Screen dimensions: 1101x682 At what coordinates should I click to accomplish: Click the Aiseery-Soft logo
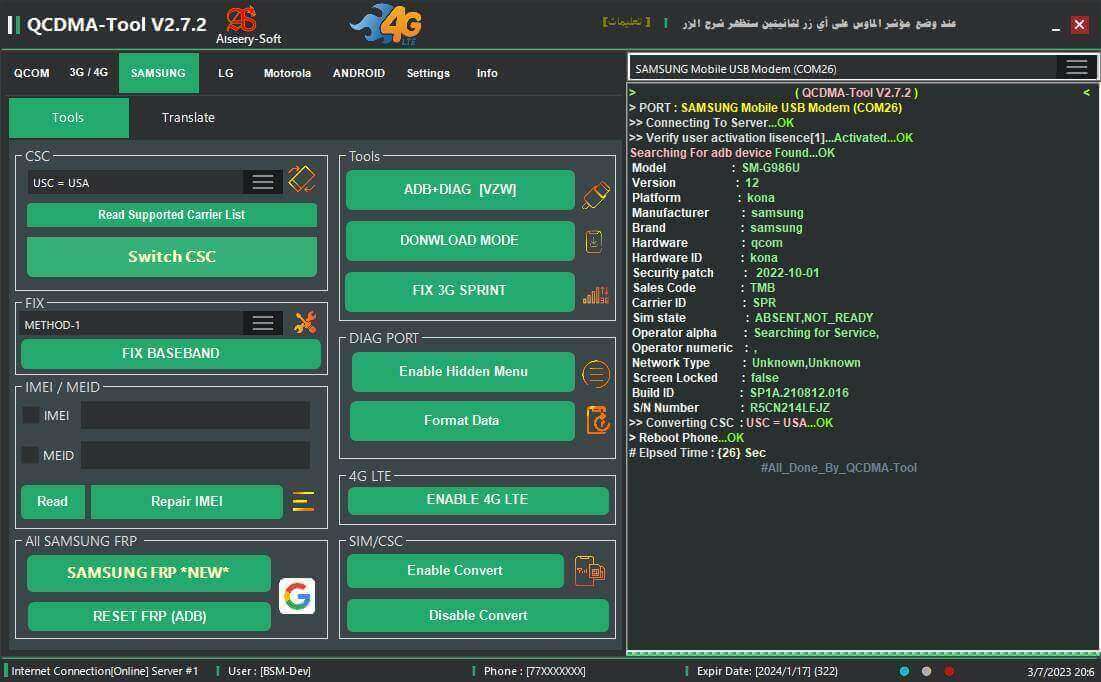click(248, 25)
